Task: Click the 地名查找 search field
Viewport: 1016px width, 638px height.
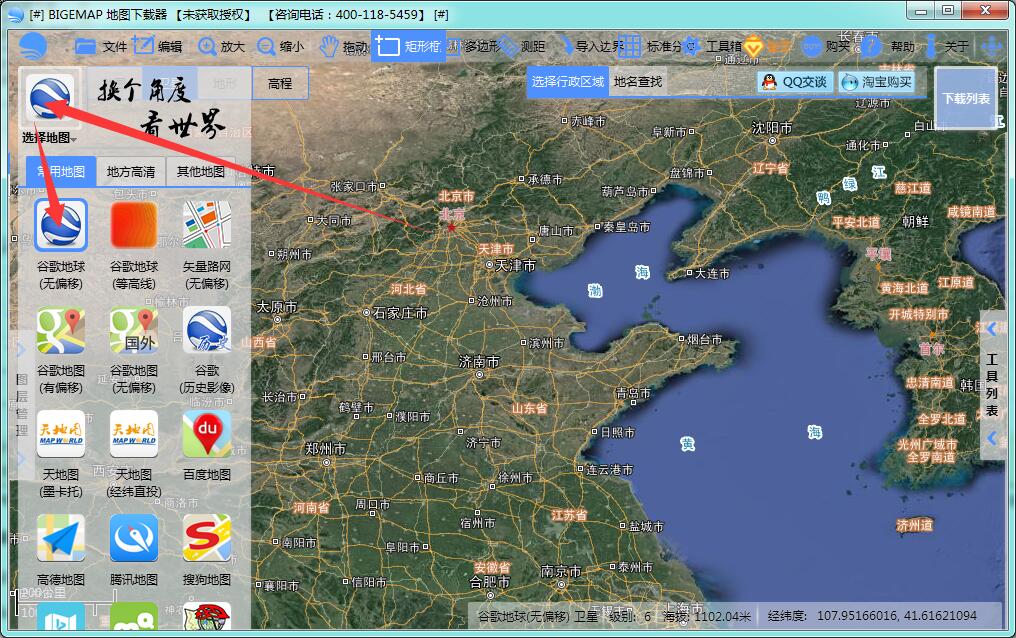Action: pyautogui.click(x=638, y=82)
